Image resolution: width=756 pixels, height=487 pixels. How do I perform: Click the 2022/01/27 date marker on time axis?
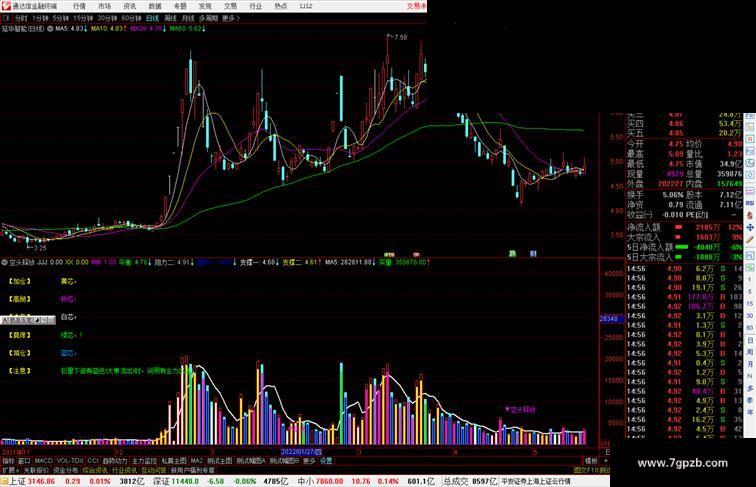tap(301, 452)
